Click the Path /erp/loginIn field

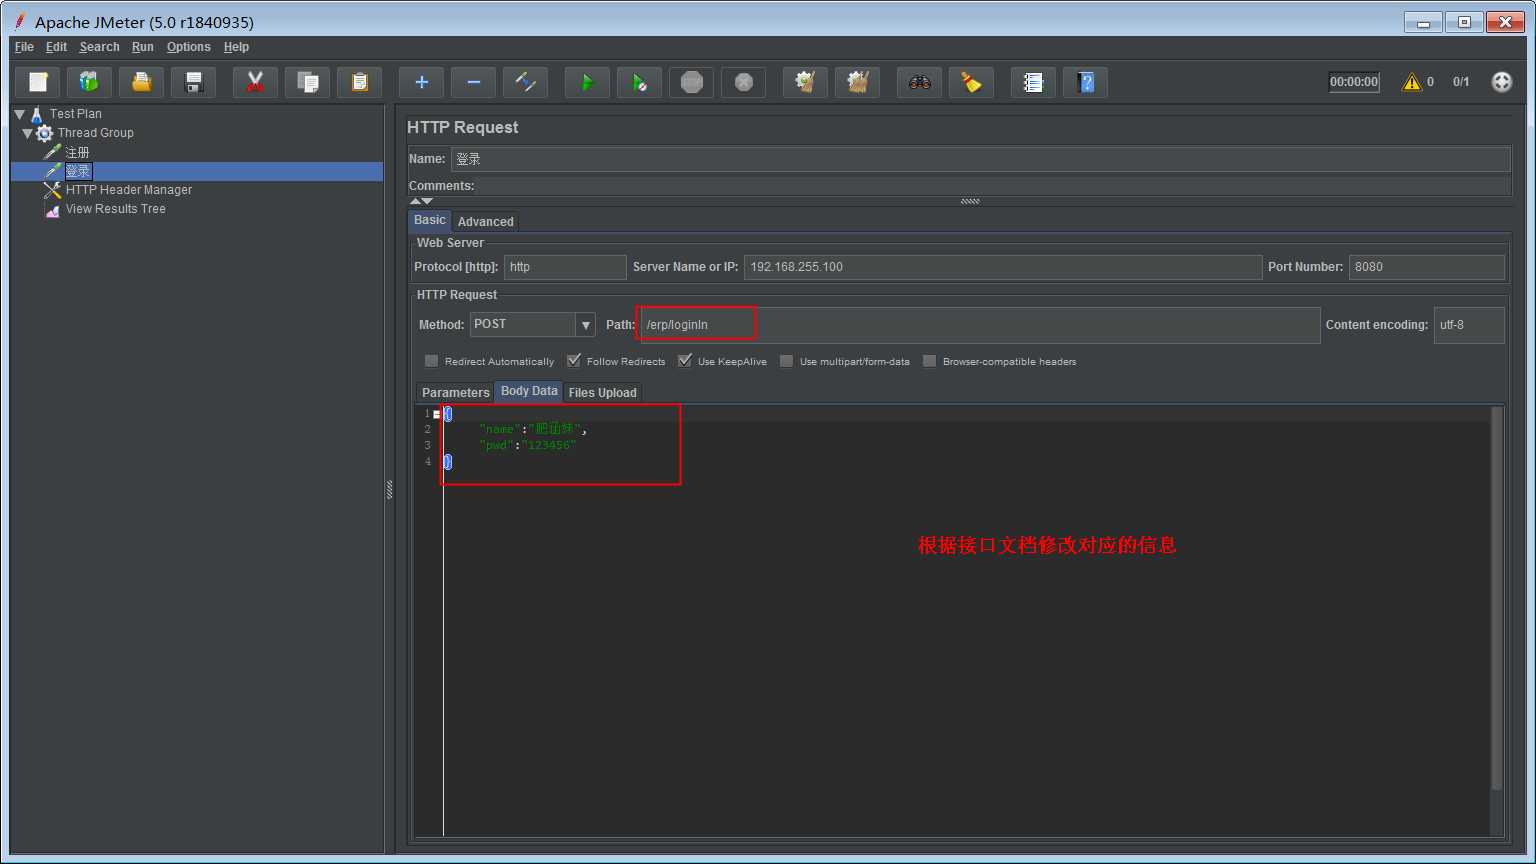click(x=980, y=325)
